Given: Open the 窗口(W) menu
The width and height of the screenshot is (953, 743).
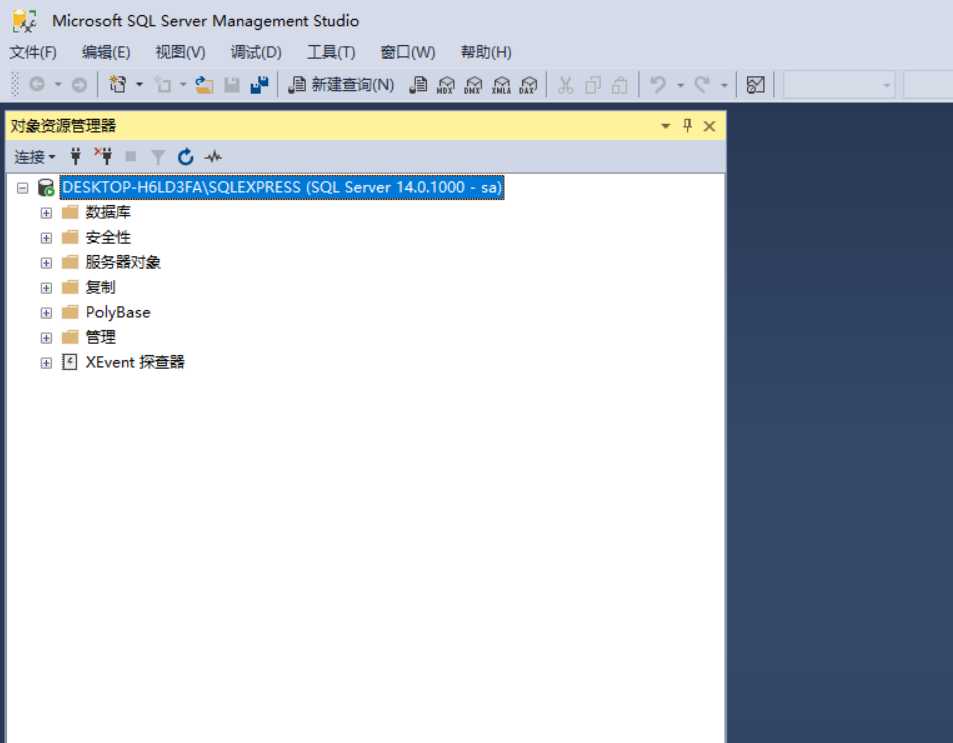Looking at the screenshot, I should point(408,52).
